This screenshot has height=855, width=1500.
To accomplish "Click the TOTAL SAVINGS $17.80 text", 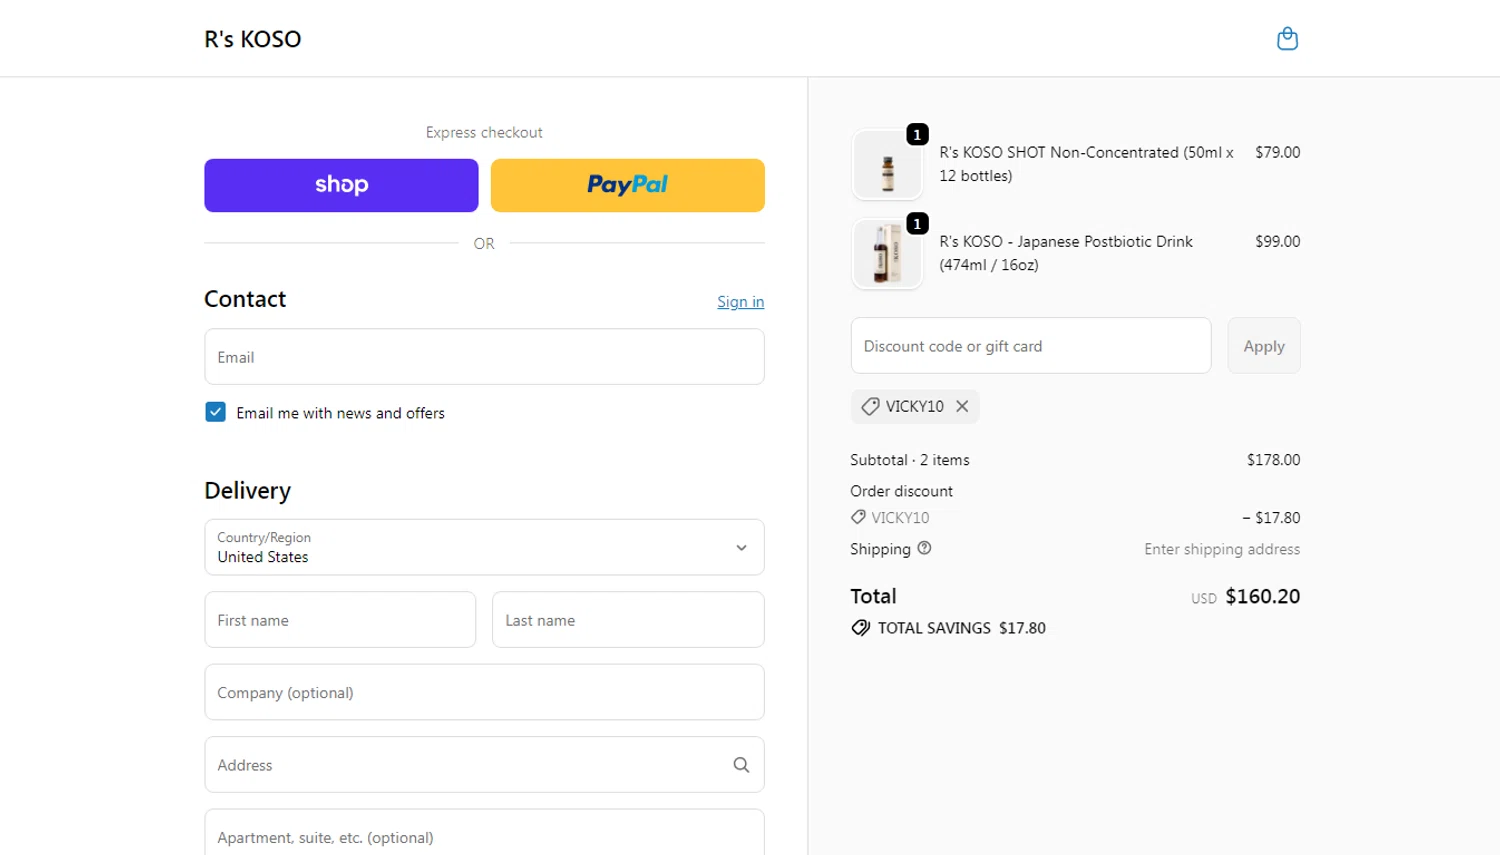I will pos(962,628).
